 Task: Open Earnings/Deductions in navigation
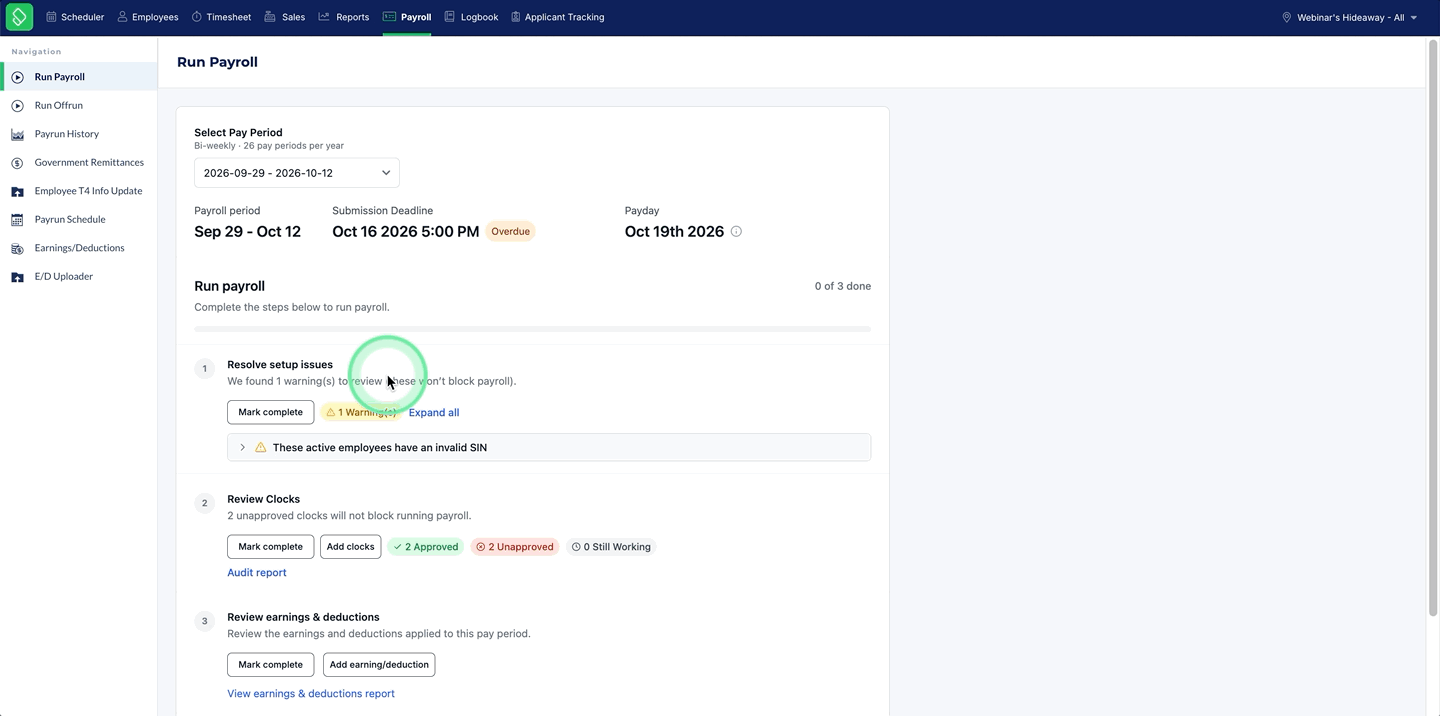tap(79, 248)
